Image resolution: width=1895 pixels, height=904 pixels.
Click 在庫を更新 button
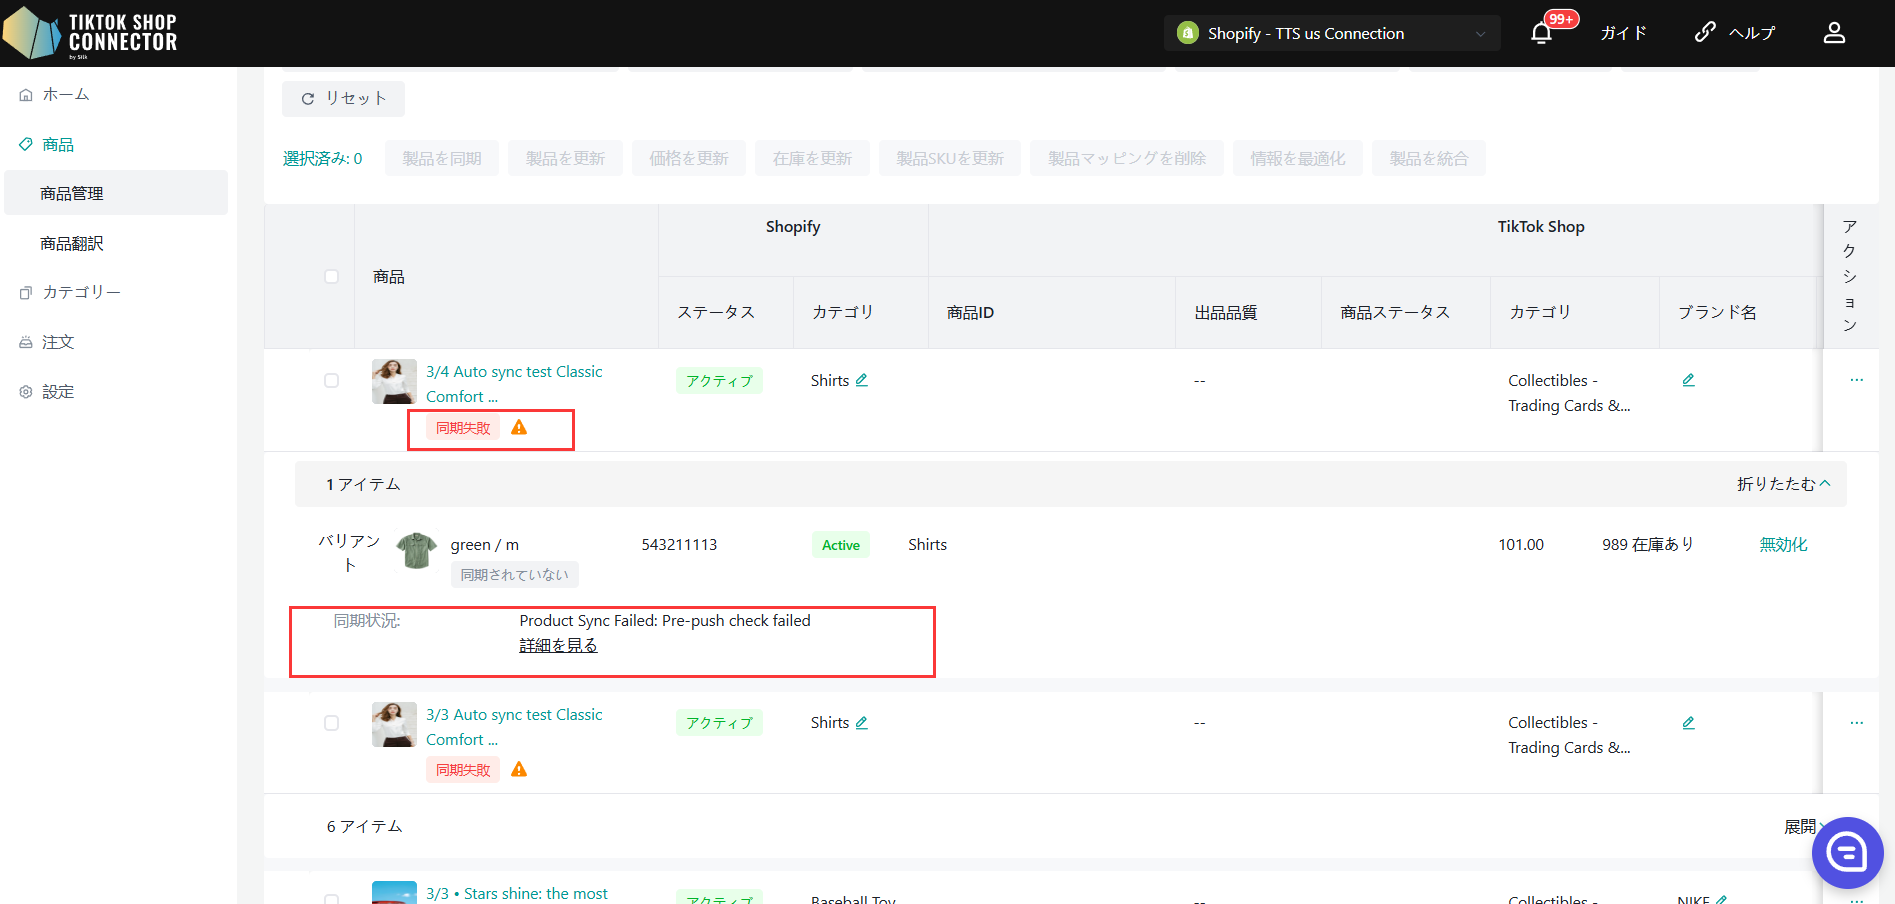812,158
